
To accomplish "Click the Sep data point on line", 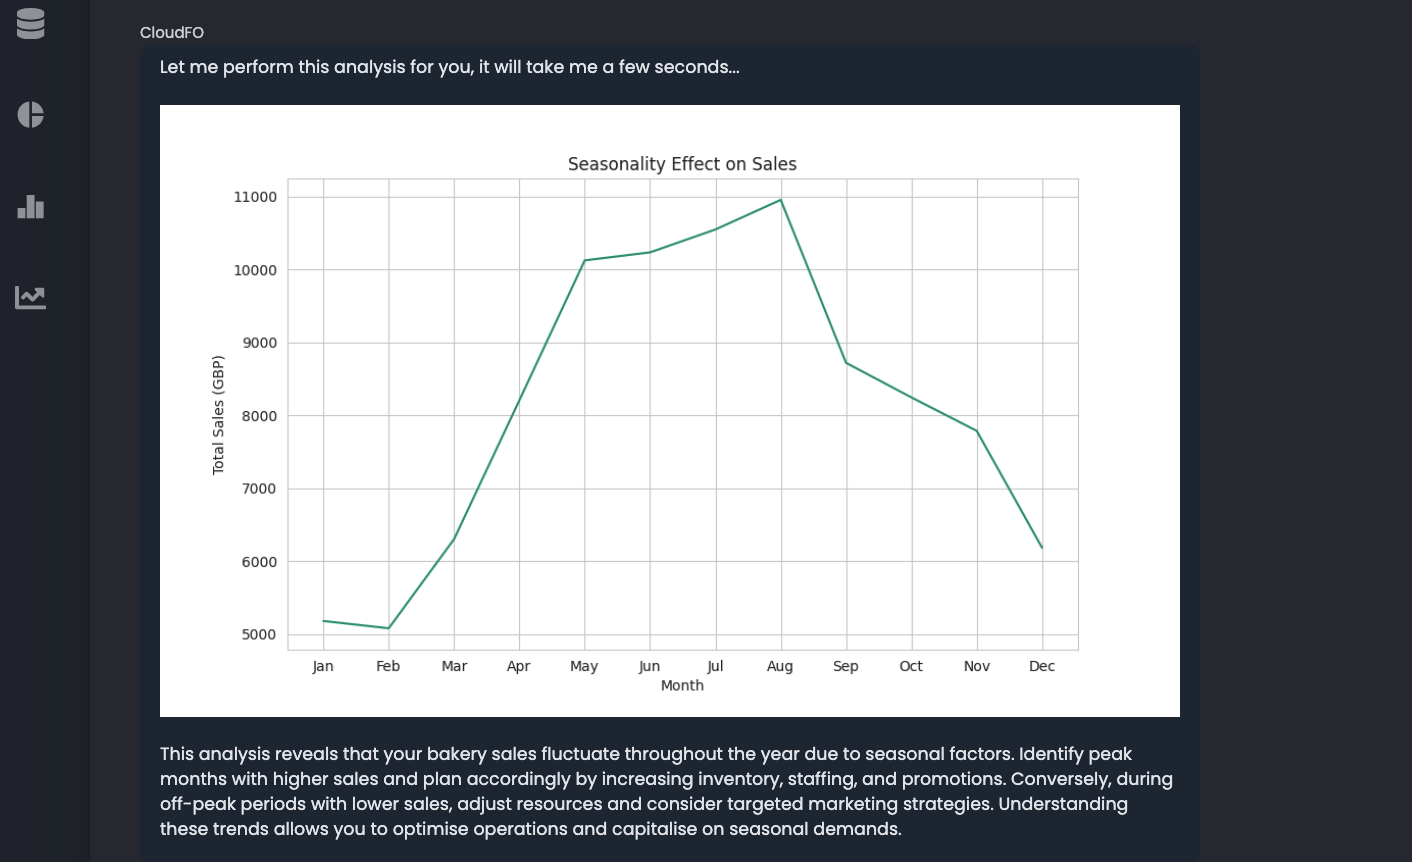I will (x=846, y=362).
